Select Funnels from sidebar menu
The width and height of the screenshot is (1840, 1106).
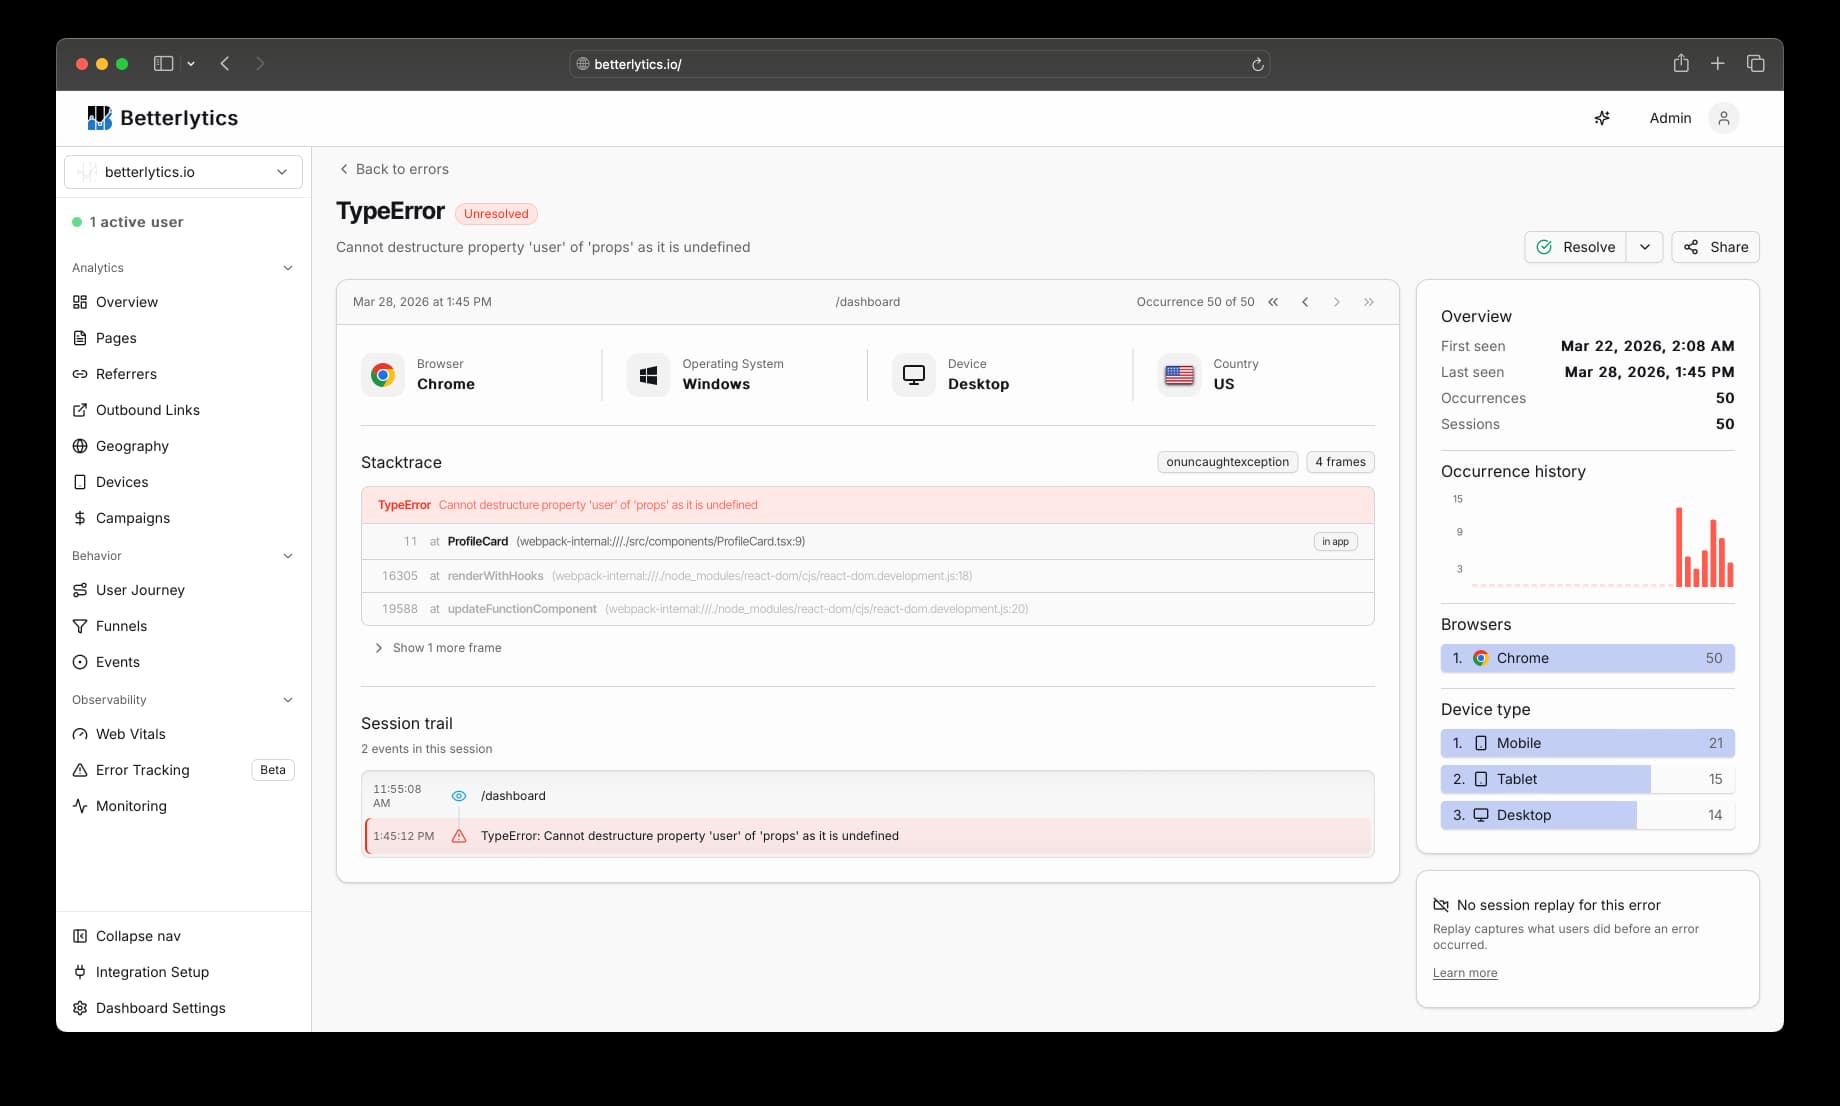[x=121, y=626]
